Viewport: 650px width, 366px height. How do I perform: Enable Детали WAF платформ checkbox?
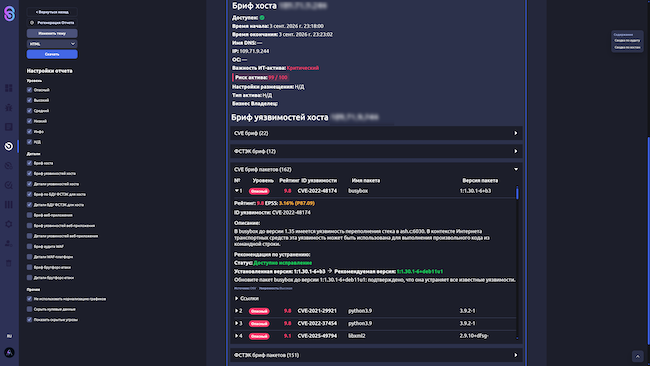29,257
